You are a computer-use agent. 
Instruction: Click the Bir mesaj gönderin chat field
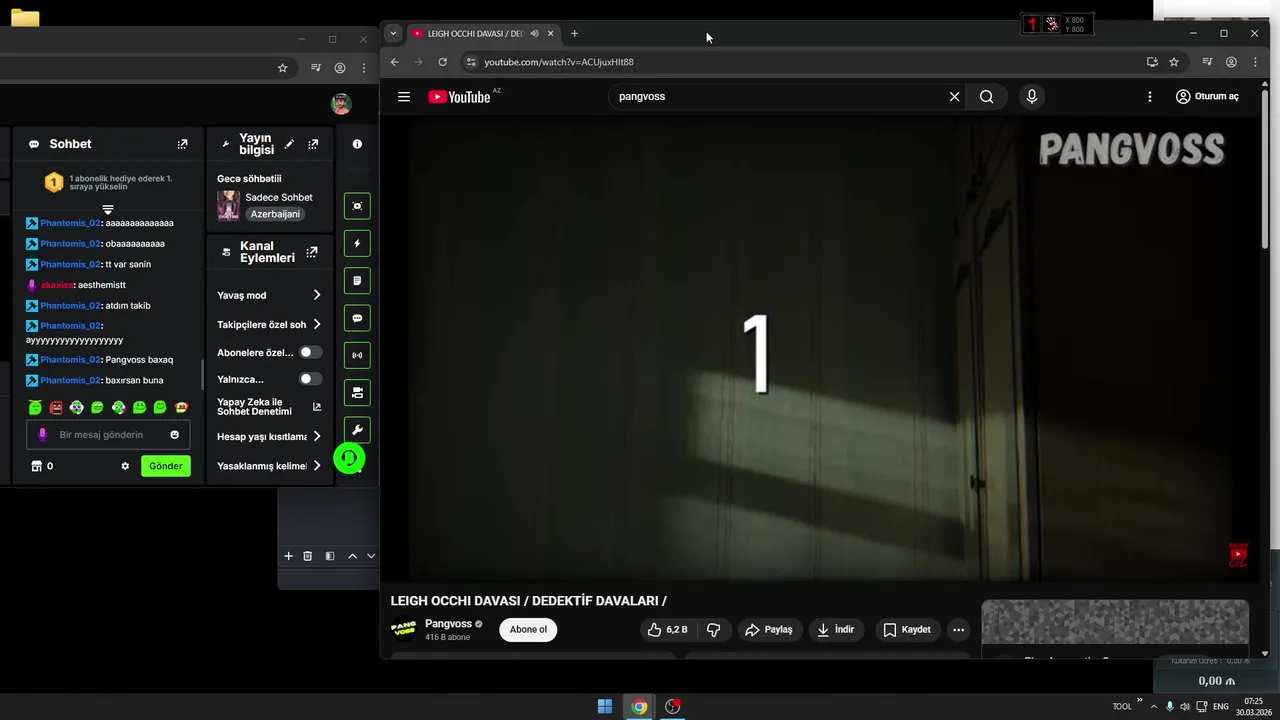tap(108, 435)
